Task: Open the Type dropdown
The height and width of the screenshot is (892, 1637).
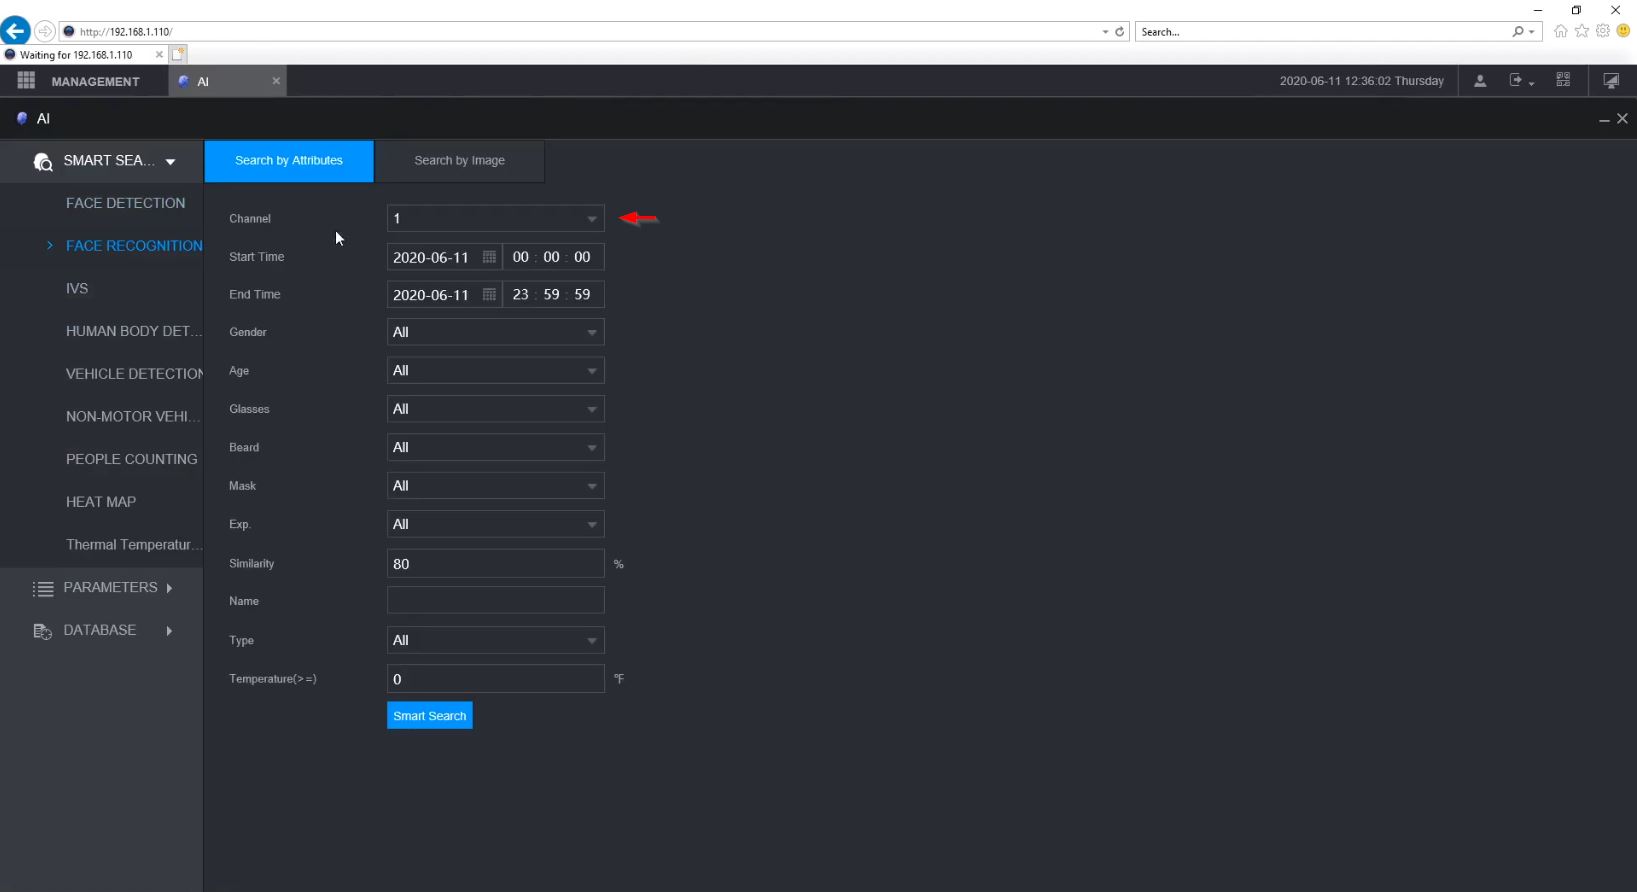Action: 495,640
